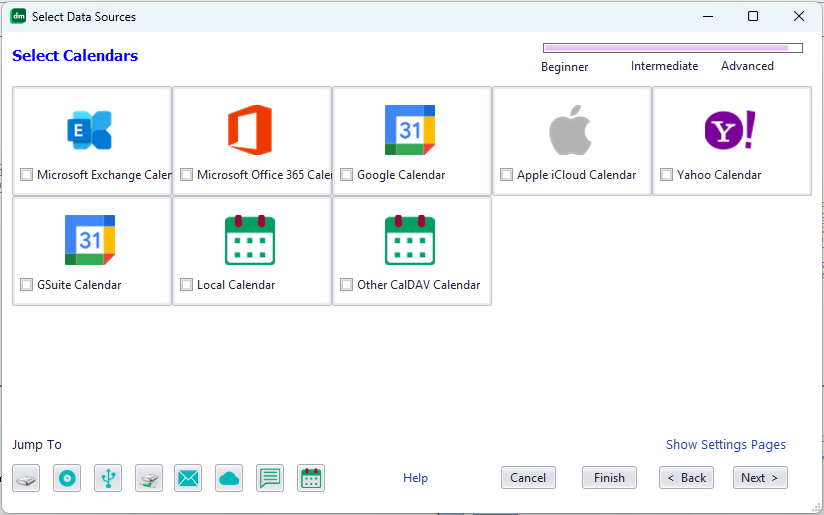Toggle the Local Calendar checkbox

pyautogui.click(x=187, y=285)
